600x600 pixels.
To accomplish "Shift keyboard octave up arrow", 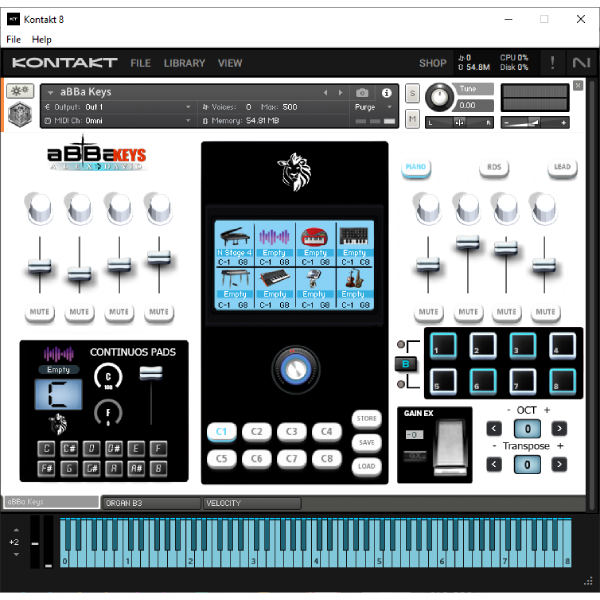I will click(16, 530).
